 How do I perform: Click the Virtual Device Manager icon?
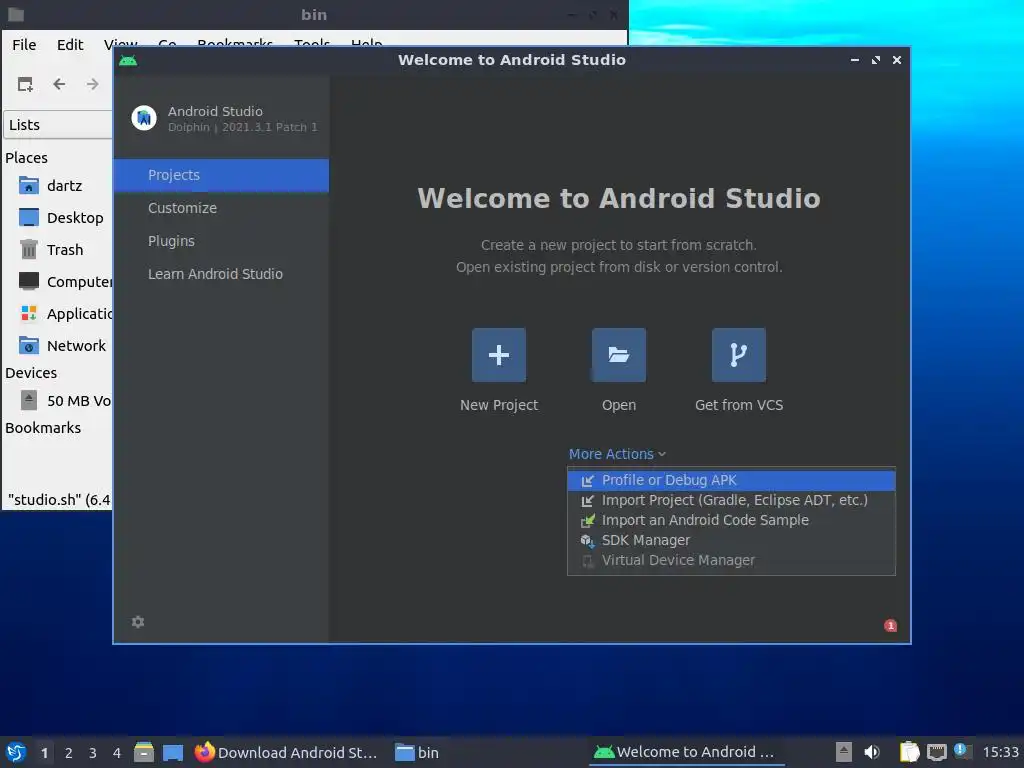pos(588,561)
